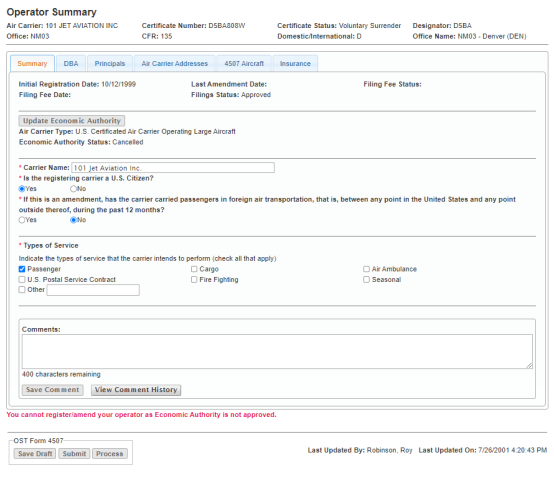The width and height of the screenshot is (554, 478).
Task: Toggle the Seasonal checkbox
Action: click(366, 280)
